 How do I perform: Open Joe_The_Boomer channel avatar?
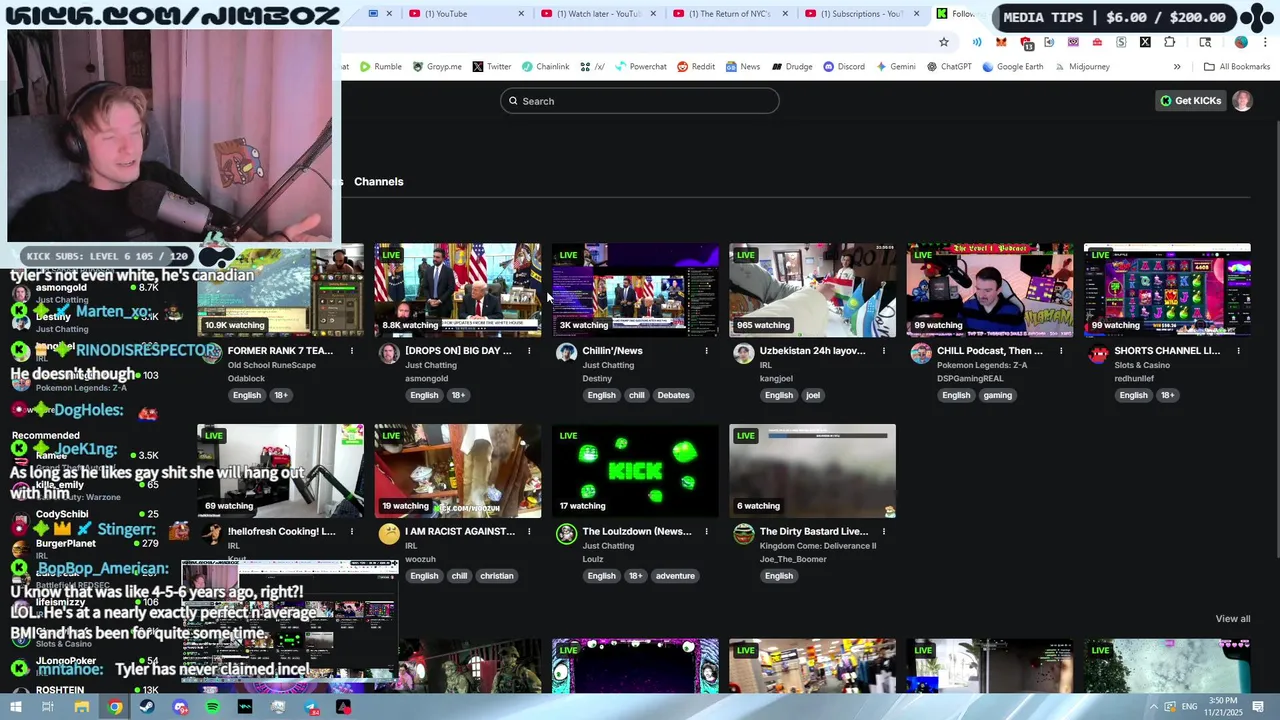click(743, 534)
